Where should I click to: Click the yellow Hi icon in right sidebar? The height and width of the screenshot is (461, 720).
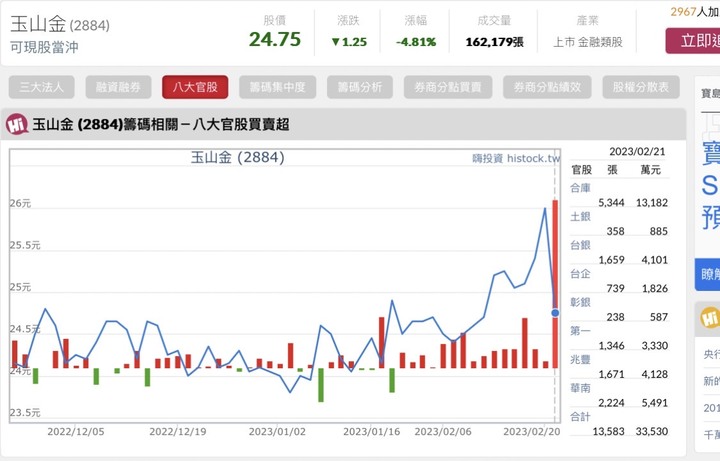point(710,318)
